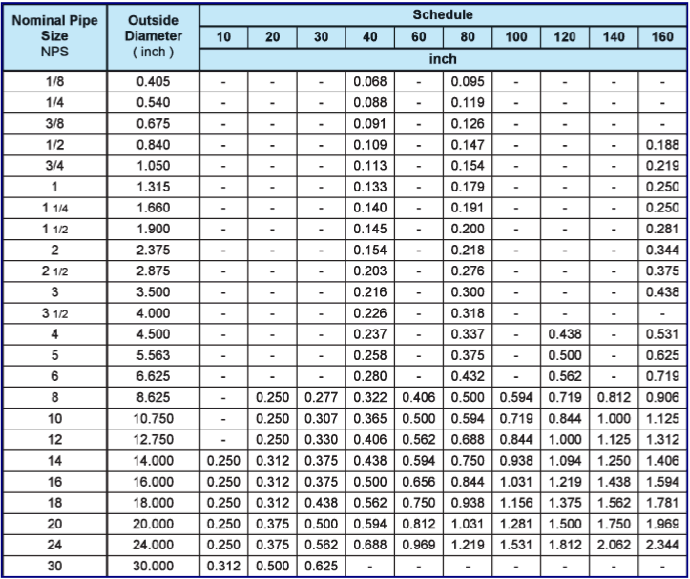
Task: Click outside diameter value '3.500'
Action: tap(153, 292)
